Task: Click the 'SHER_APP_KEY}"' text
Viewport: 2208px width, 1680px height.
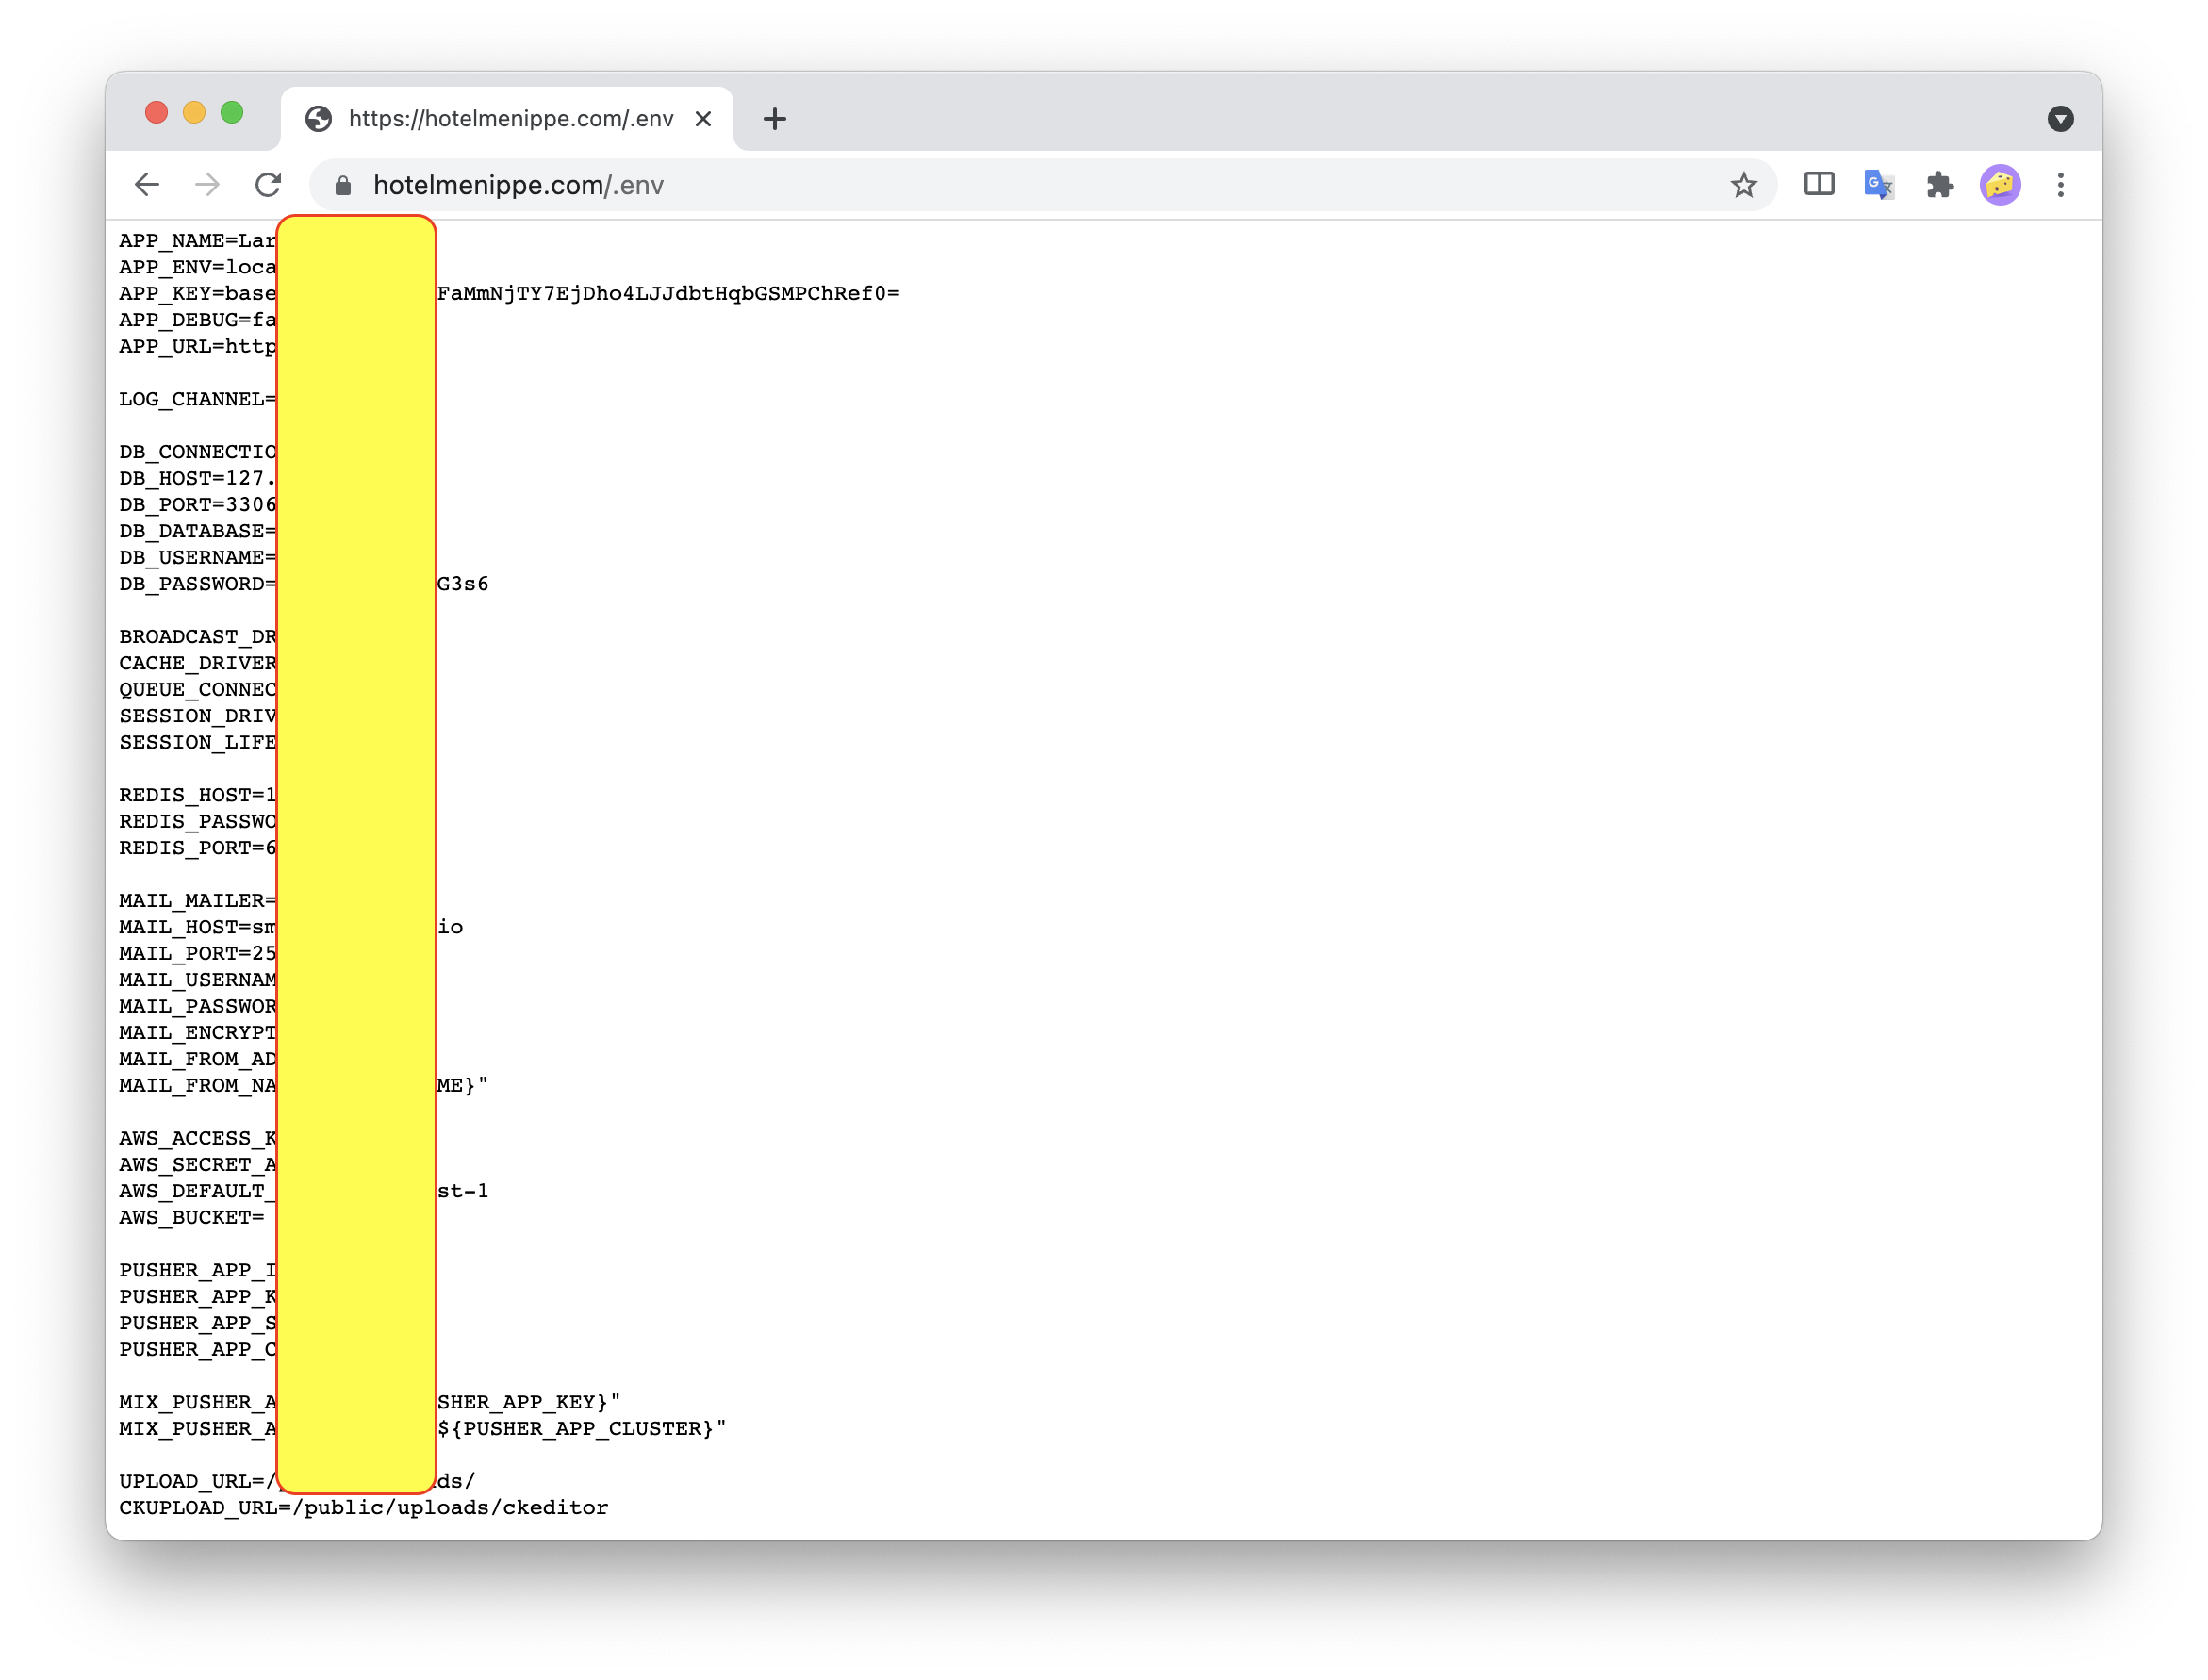Action: coord(528,1402)
